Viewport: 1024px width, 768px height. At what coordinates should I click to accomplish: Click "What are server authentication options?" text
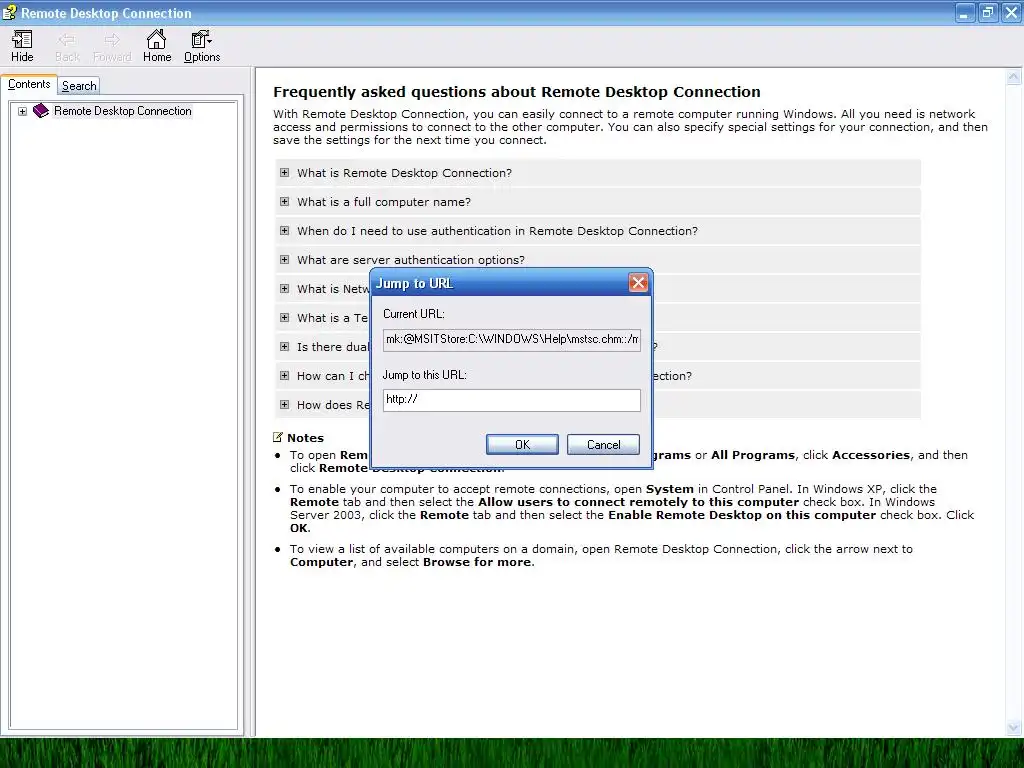(x=411, y=260)
